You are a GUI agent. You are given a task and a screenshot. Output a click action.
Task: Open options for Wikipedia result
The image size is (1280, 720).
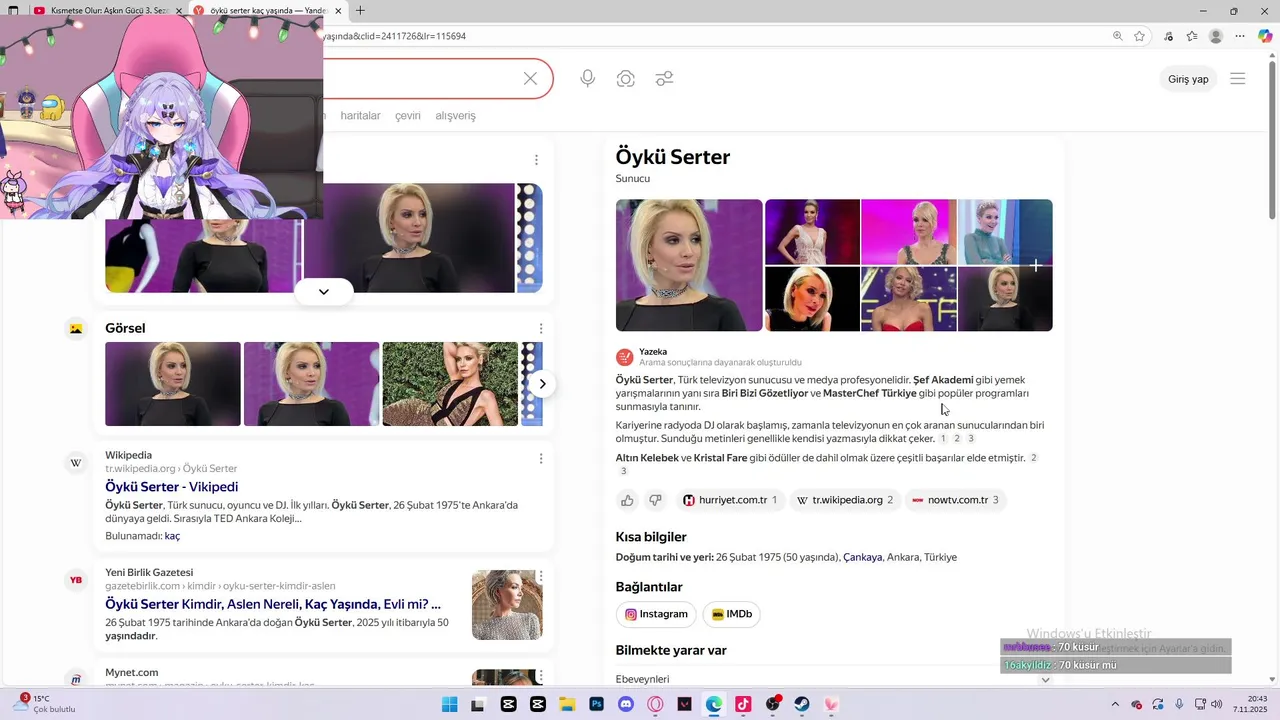[541, 459]
